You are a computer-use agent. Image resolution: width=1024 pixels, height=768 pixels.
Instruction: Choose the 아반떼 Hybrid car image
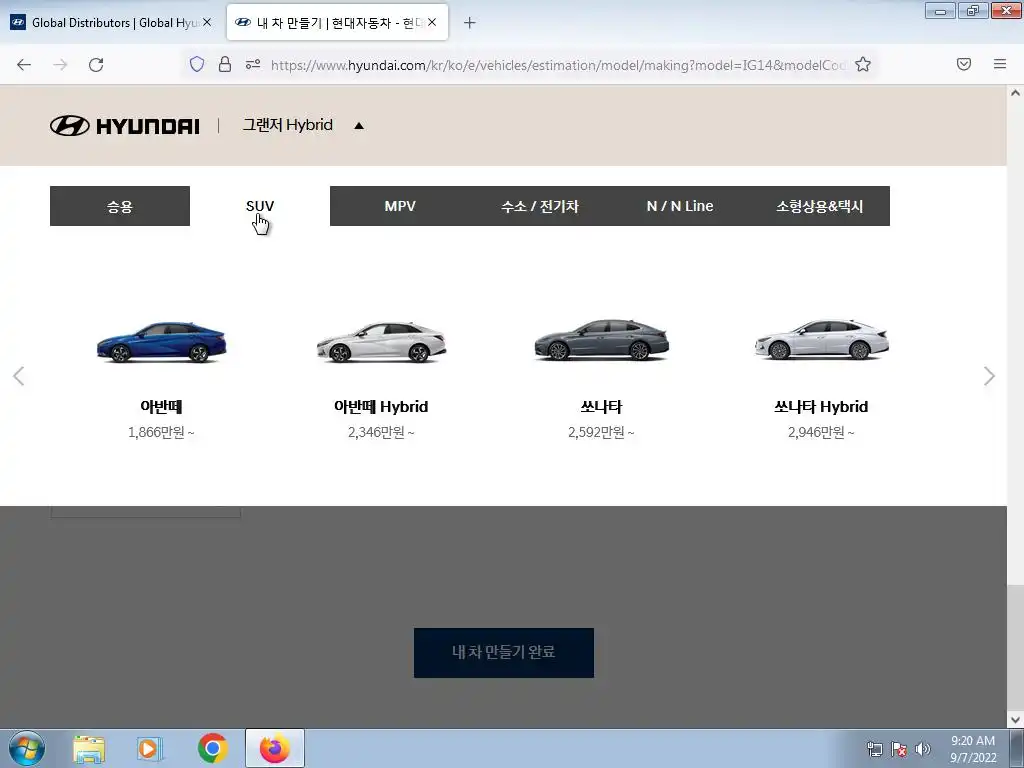381,342
